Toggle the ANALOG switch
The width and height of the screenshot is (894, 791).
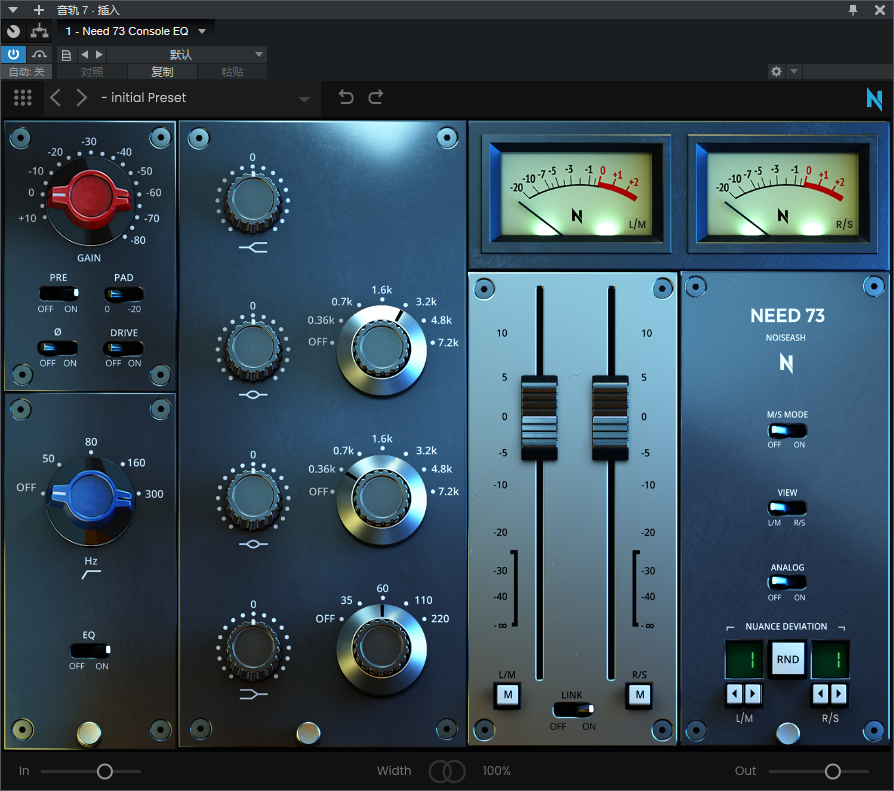pos(787,582)
